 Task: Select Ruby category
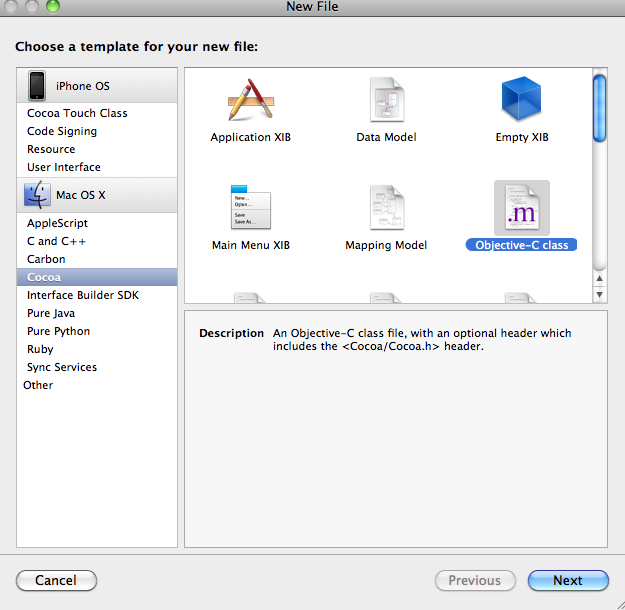pos(97,349)
